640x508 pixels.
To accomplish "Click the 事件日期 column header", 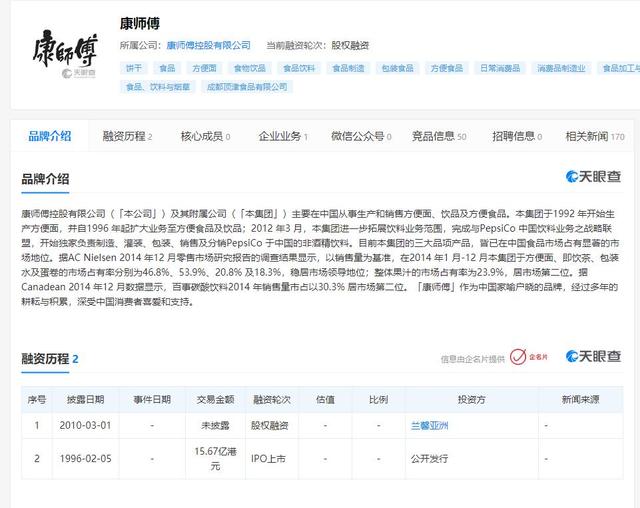I will coord(152,399).
